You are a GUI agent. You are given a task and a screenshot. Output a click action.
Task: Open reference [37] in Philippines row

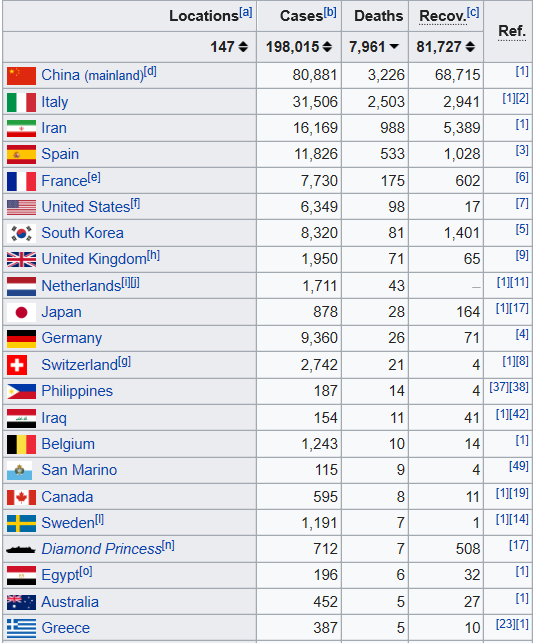pos(499,387)
